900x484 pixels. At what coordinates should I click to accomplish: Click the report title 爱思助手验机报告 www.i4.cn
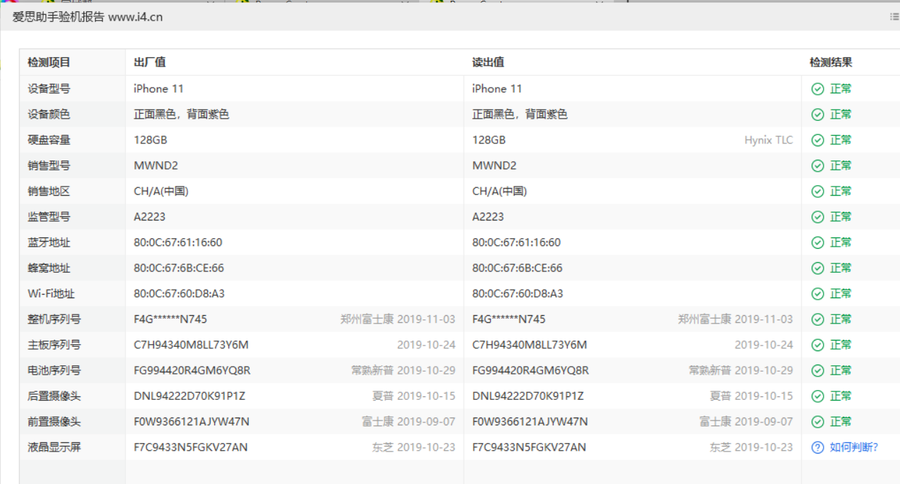click(x=87, y=17)
